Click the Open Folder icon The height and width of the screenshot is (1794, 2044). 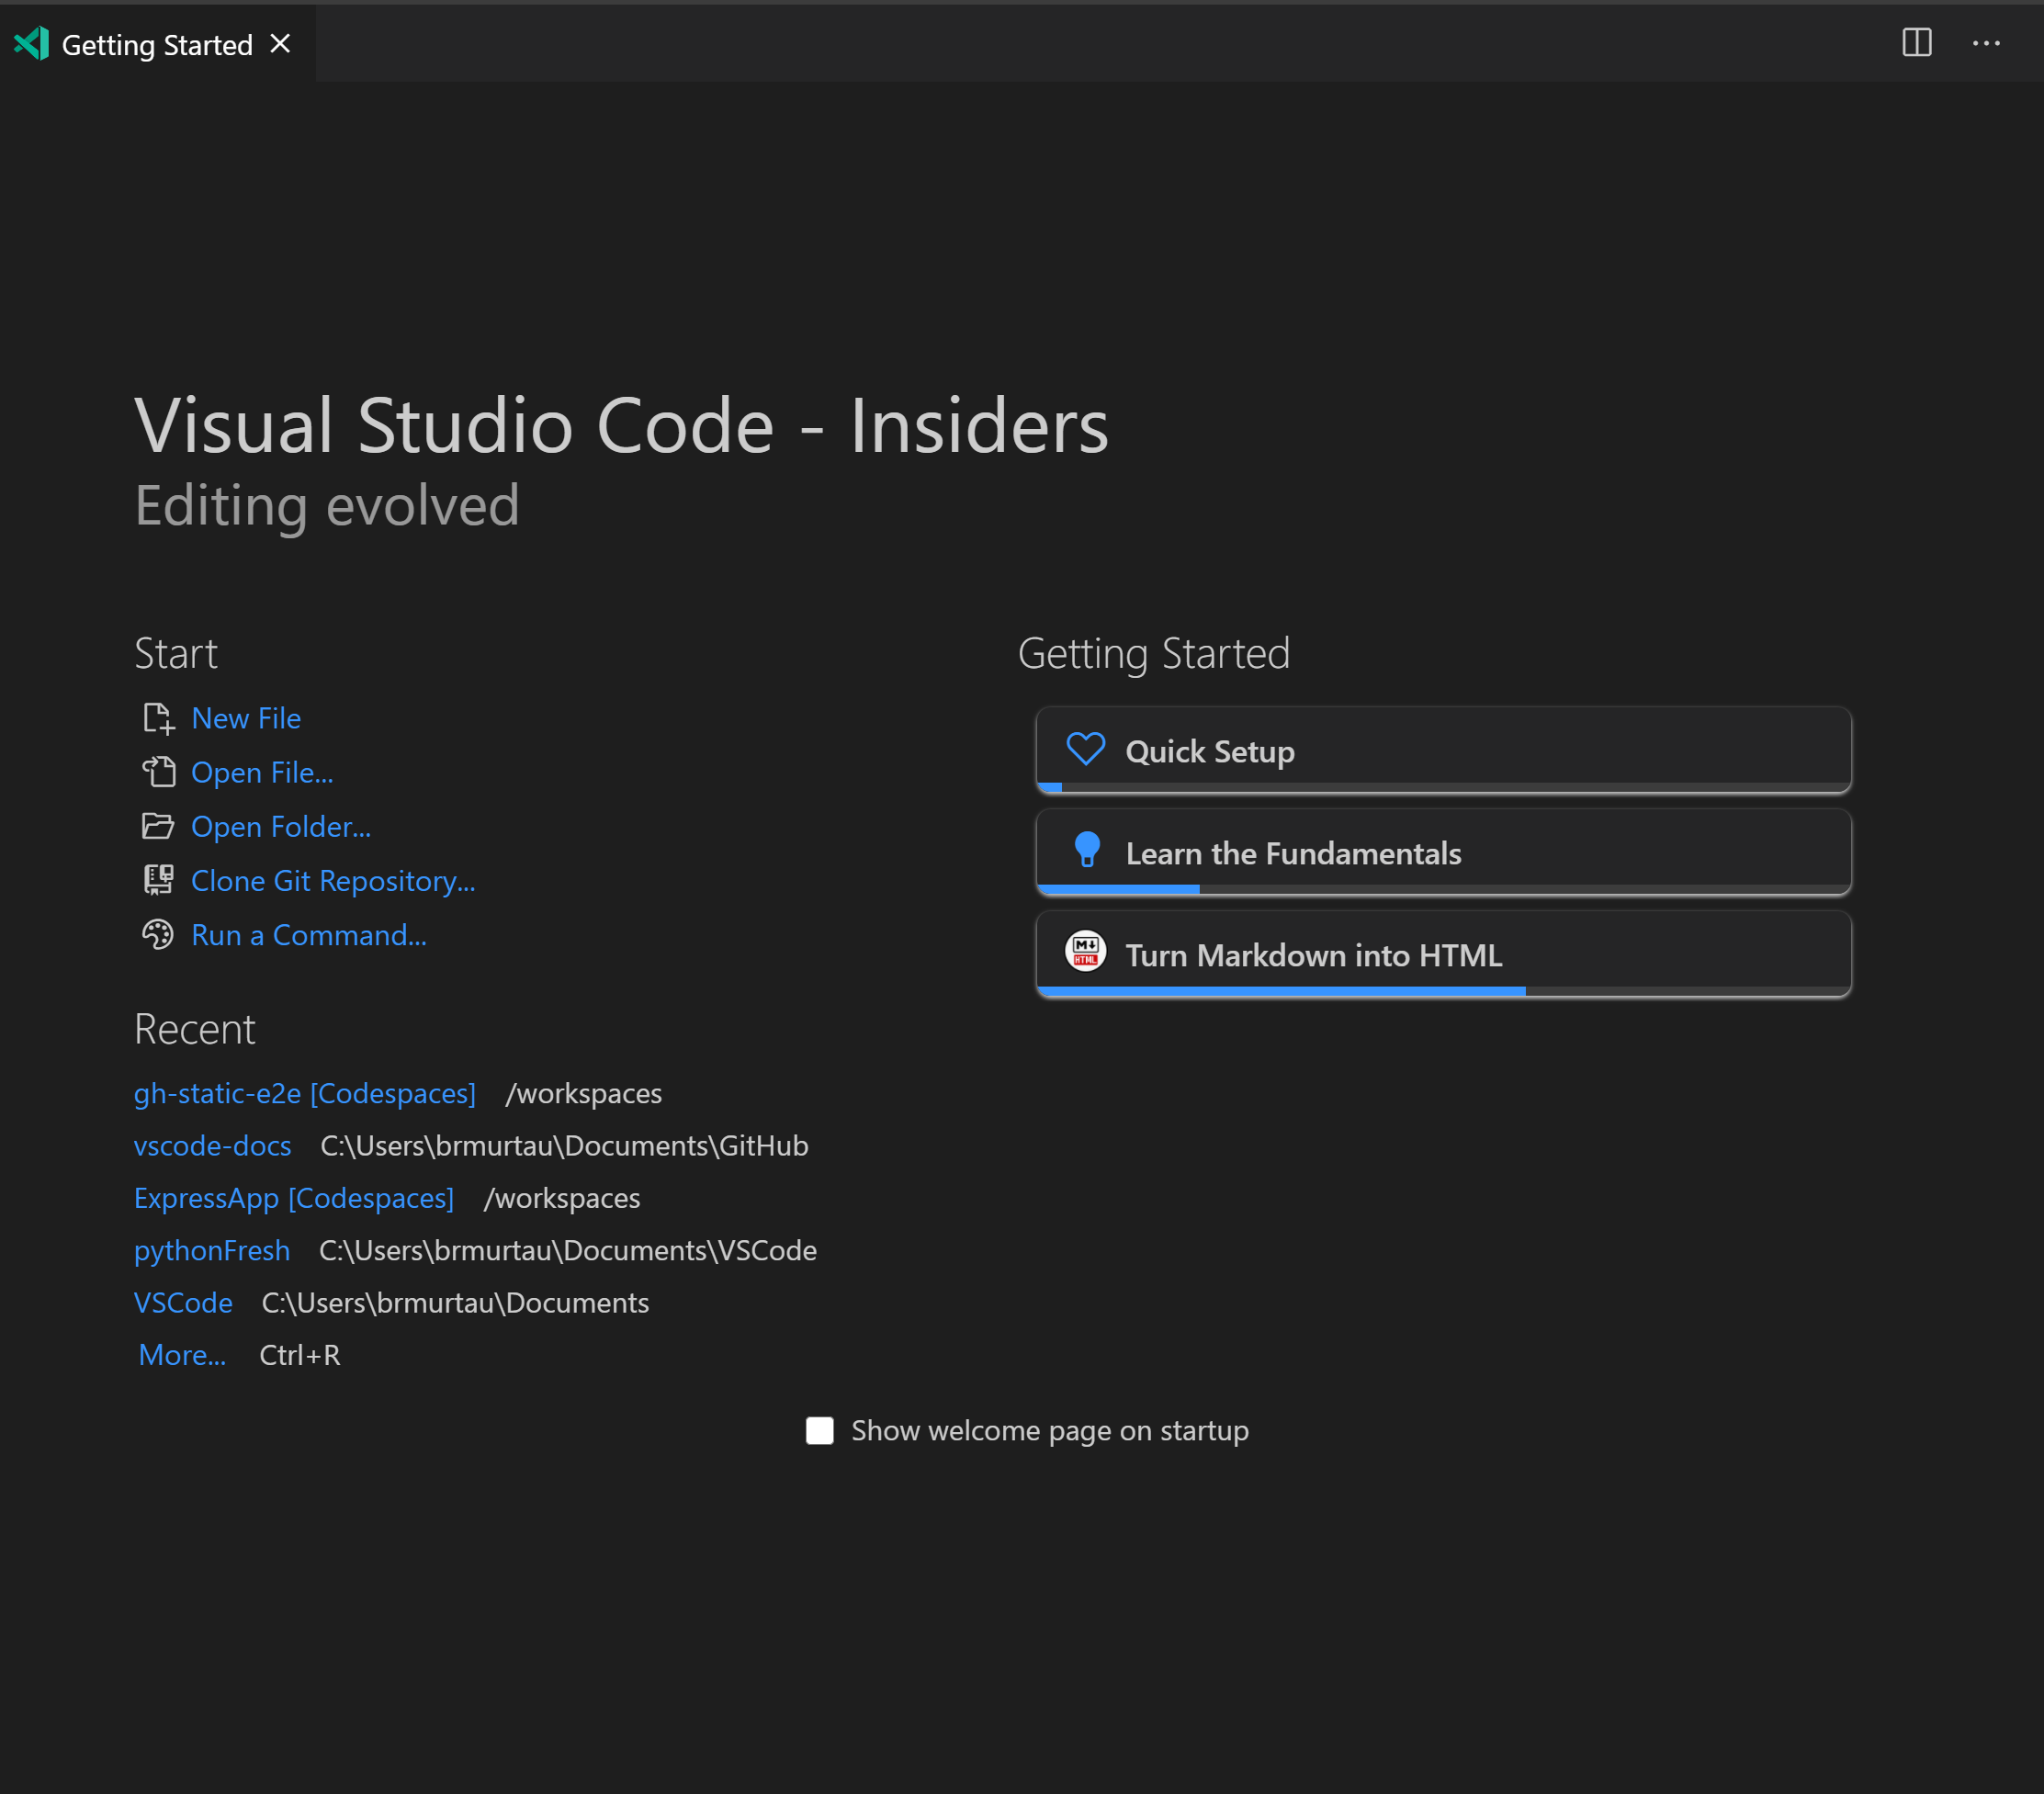coord(158,826)
